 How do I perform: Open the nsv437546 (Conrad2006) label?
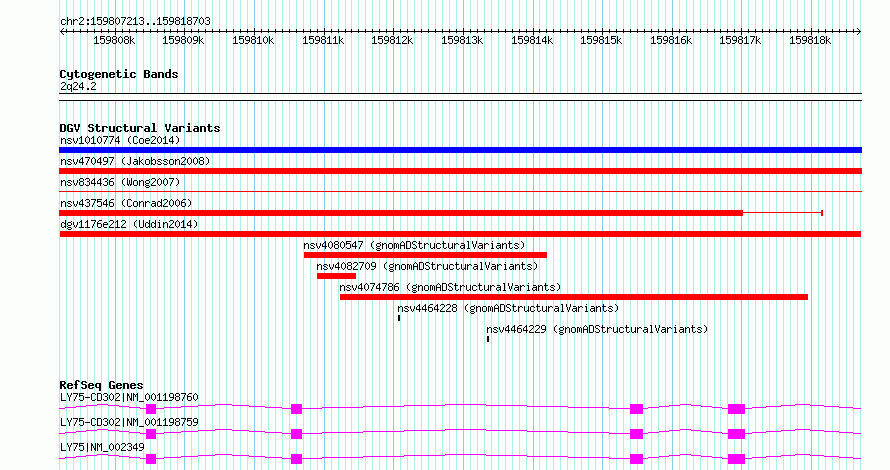click(x=126, y=203)
